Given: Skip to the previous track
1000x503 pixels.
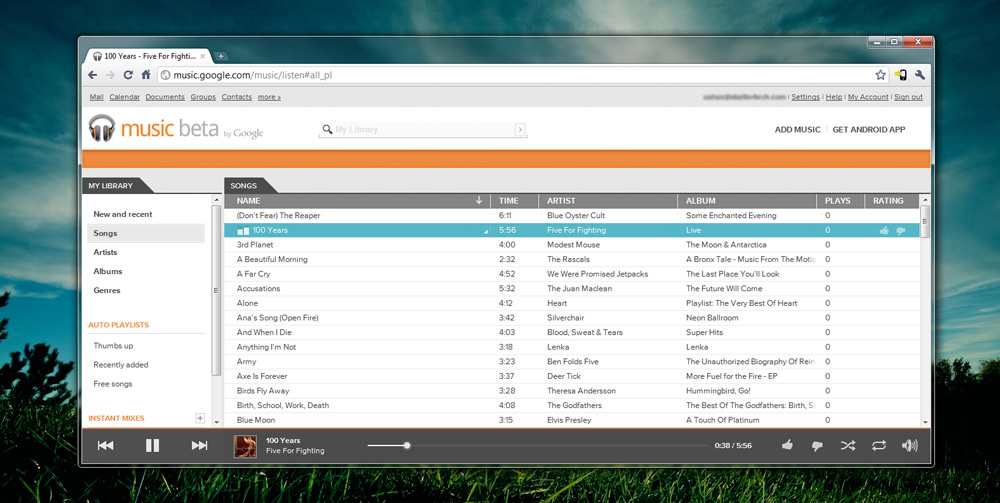Looking at the screenshot, I should click(105, 446).
